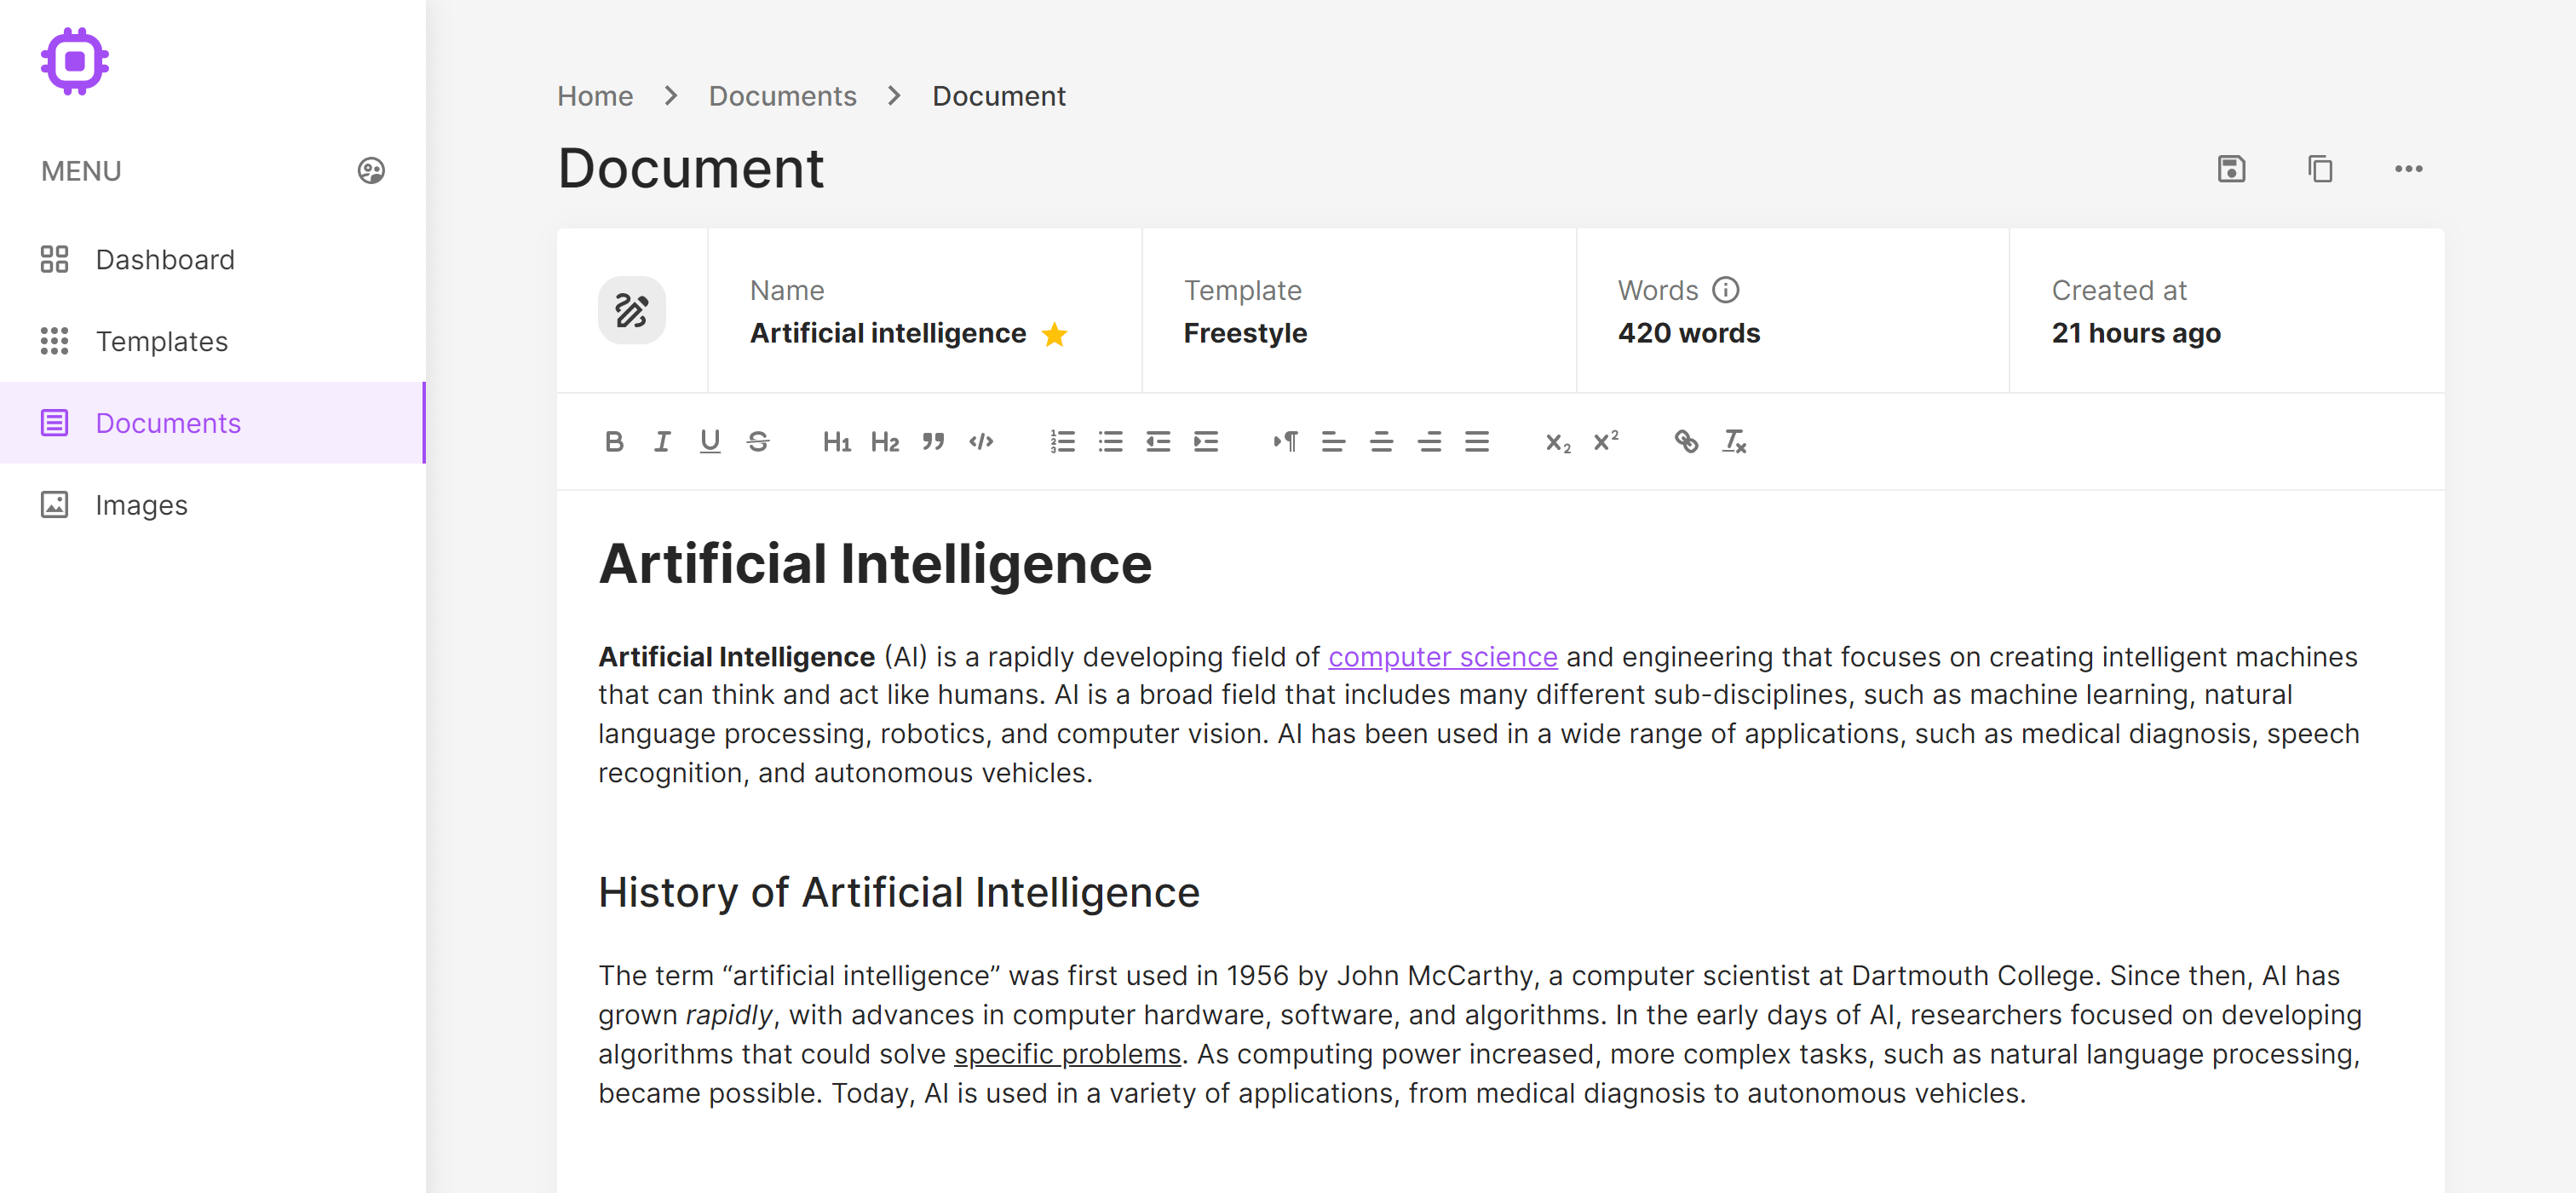Toggle ordered list formatting
This screenshot has width=2576, height=1193.
point(1063,441)
